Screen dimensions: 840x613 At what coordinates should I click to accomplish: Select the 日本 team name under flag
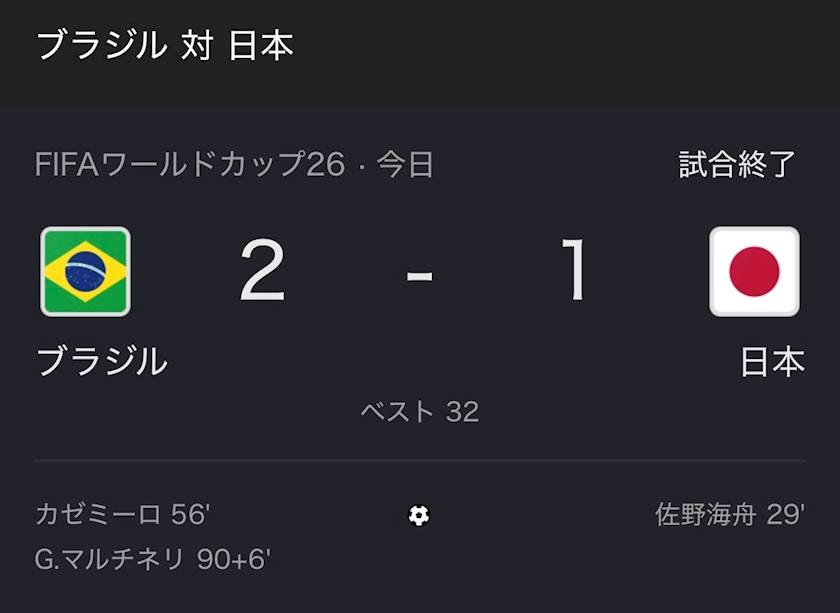click(x=772, y=362)
